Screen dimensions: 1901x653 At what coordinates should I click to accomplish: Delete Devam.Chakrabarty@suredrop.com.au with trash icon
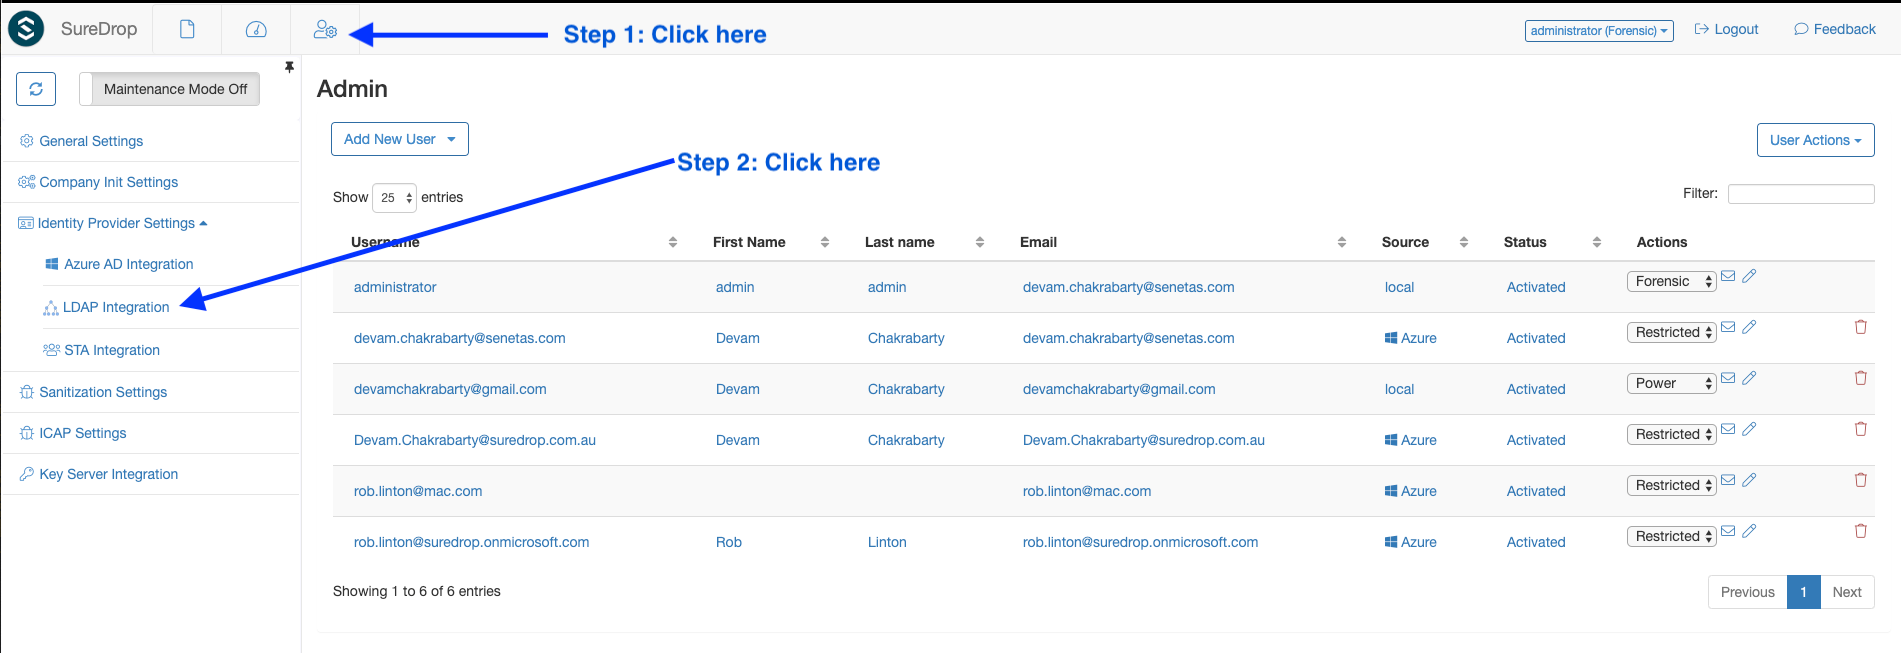pyautogui.click(x=1861, y=429)
